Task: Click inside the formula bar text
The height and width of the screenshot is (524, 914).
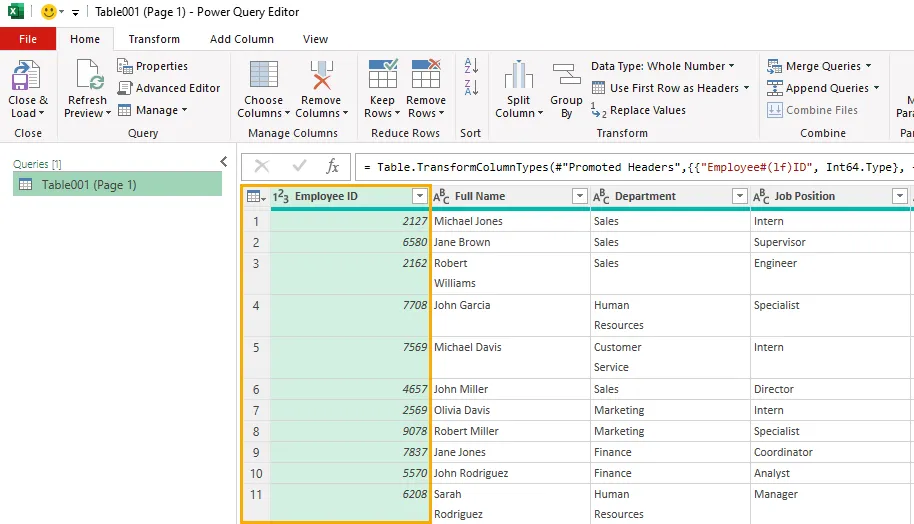Action: 635,167
